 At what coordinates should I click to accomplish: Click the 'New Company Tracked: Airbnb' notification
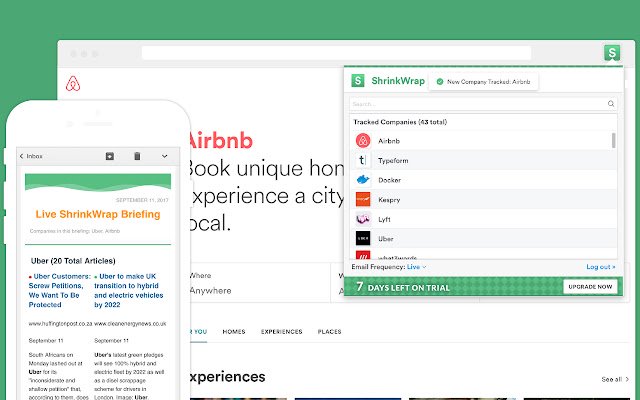[x=484, y=82]
